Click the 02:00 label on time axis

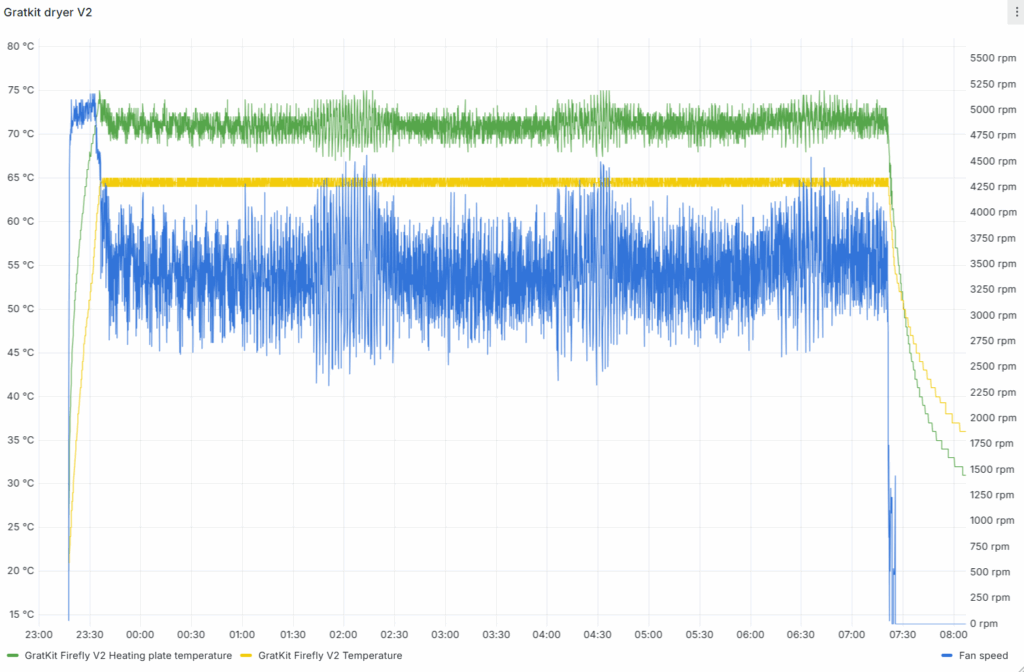tap(343, 635)
